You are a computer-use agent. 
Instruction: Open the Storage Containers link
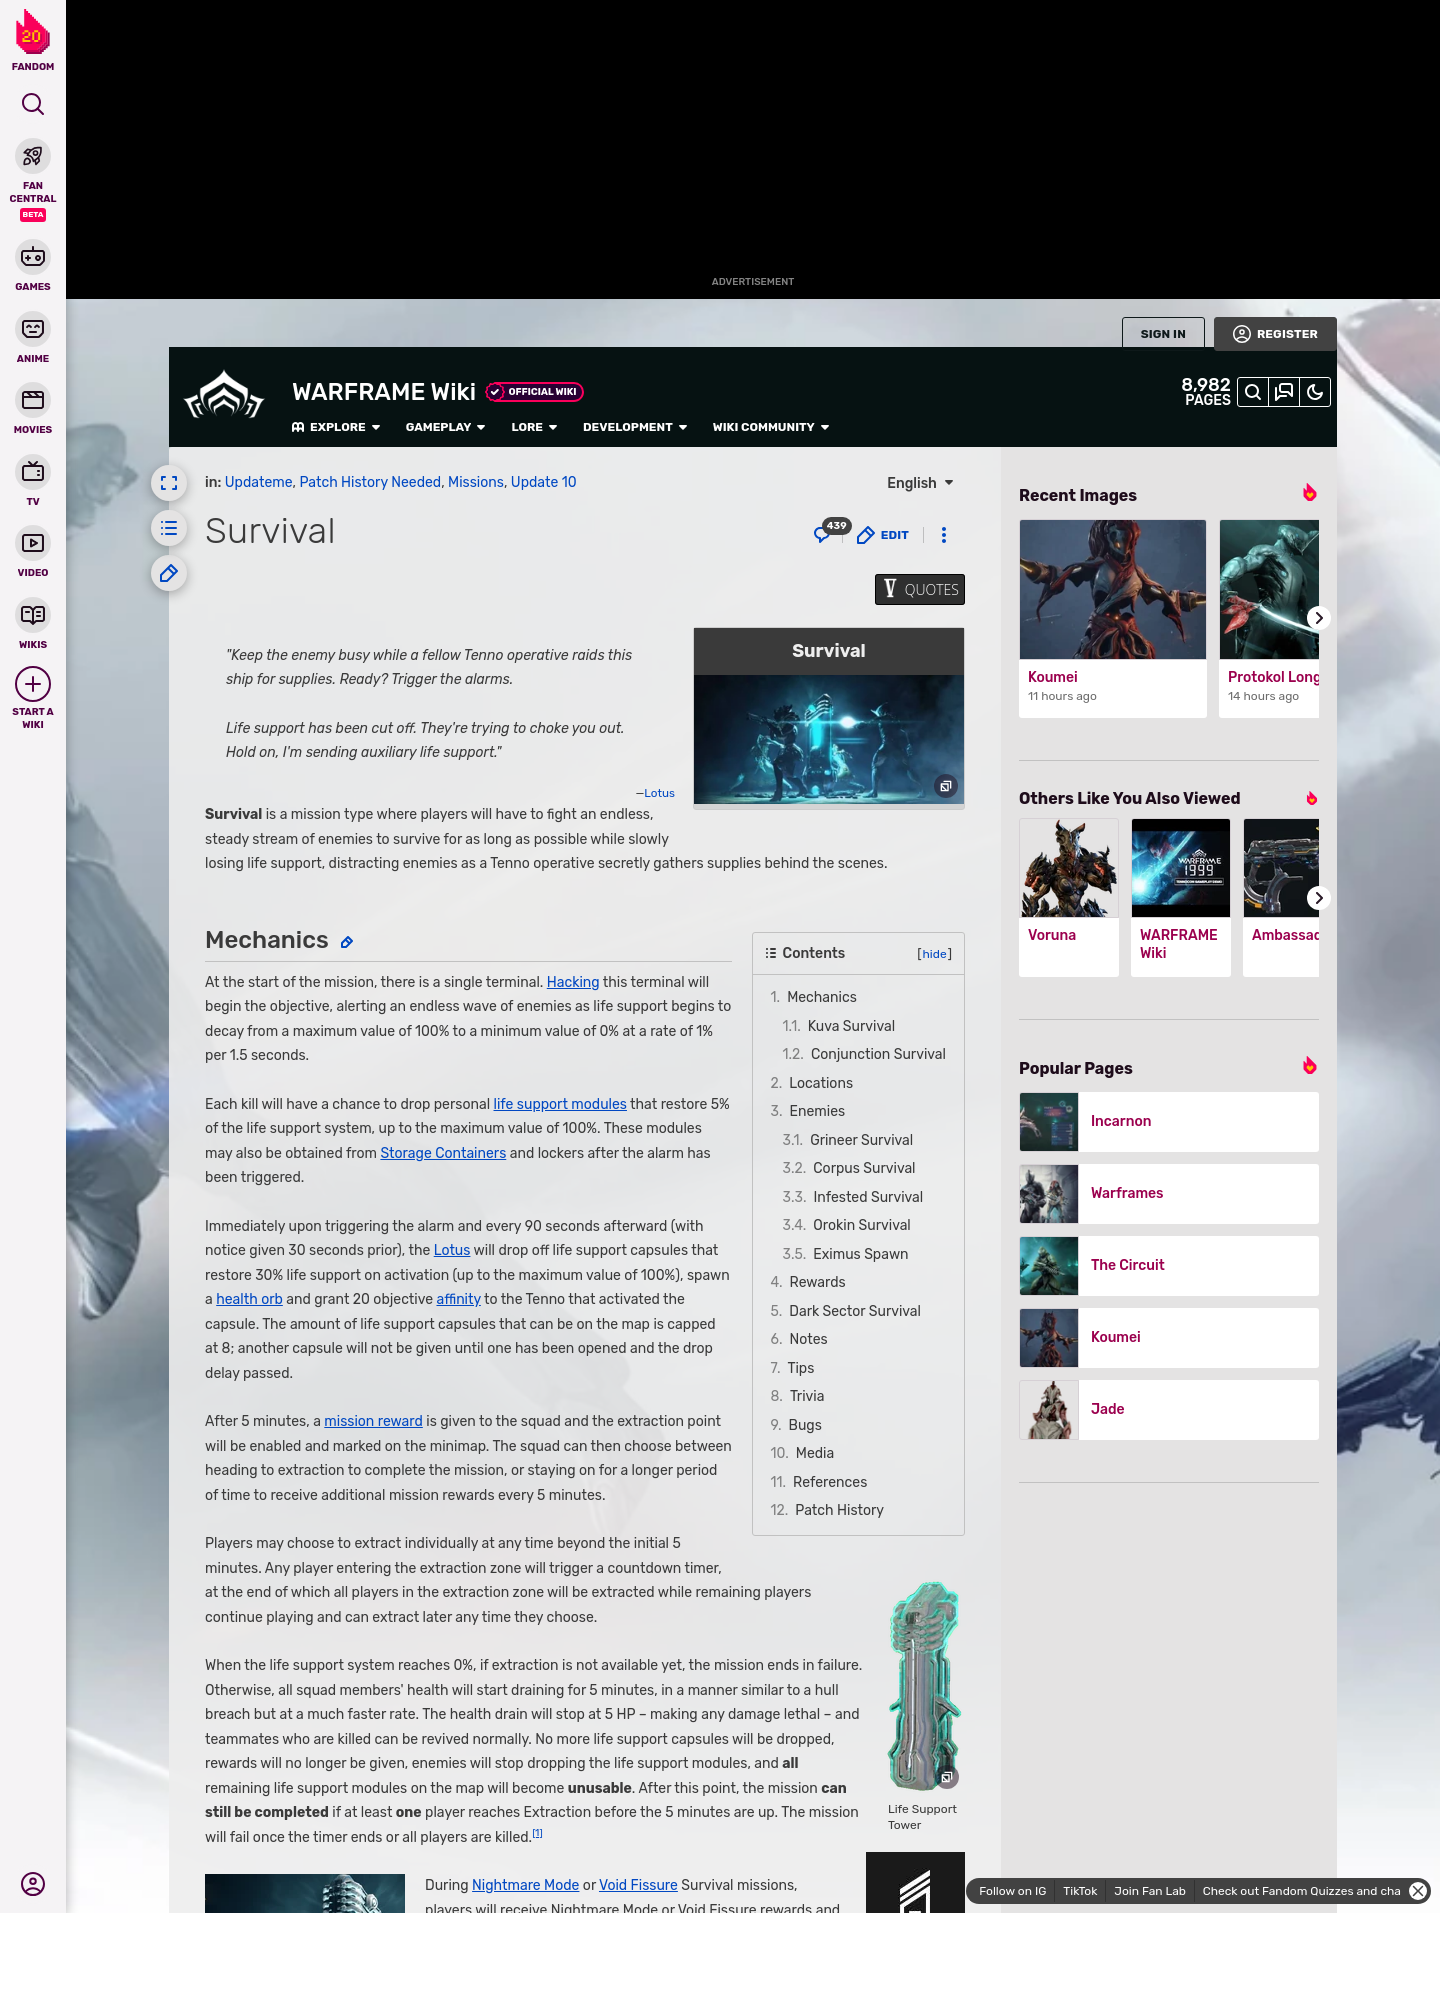point(443,1153)
